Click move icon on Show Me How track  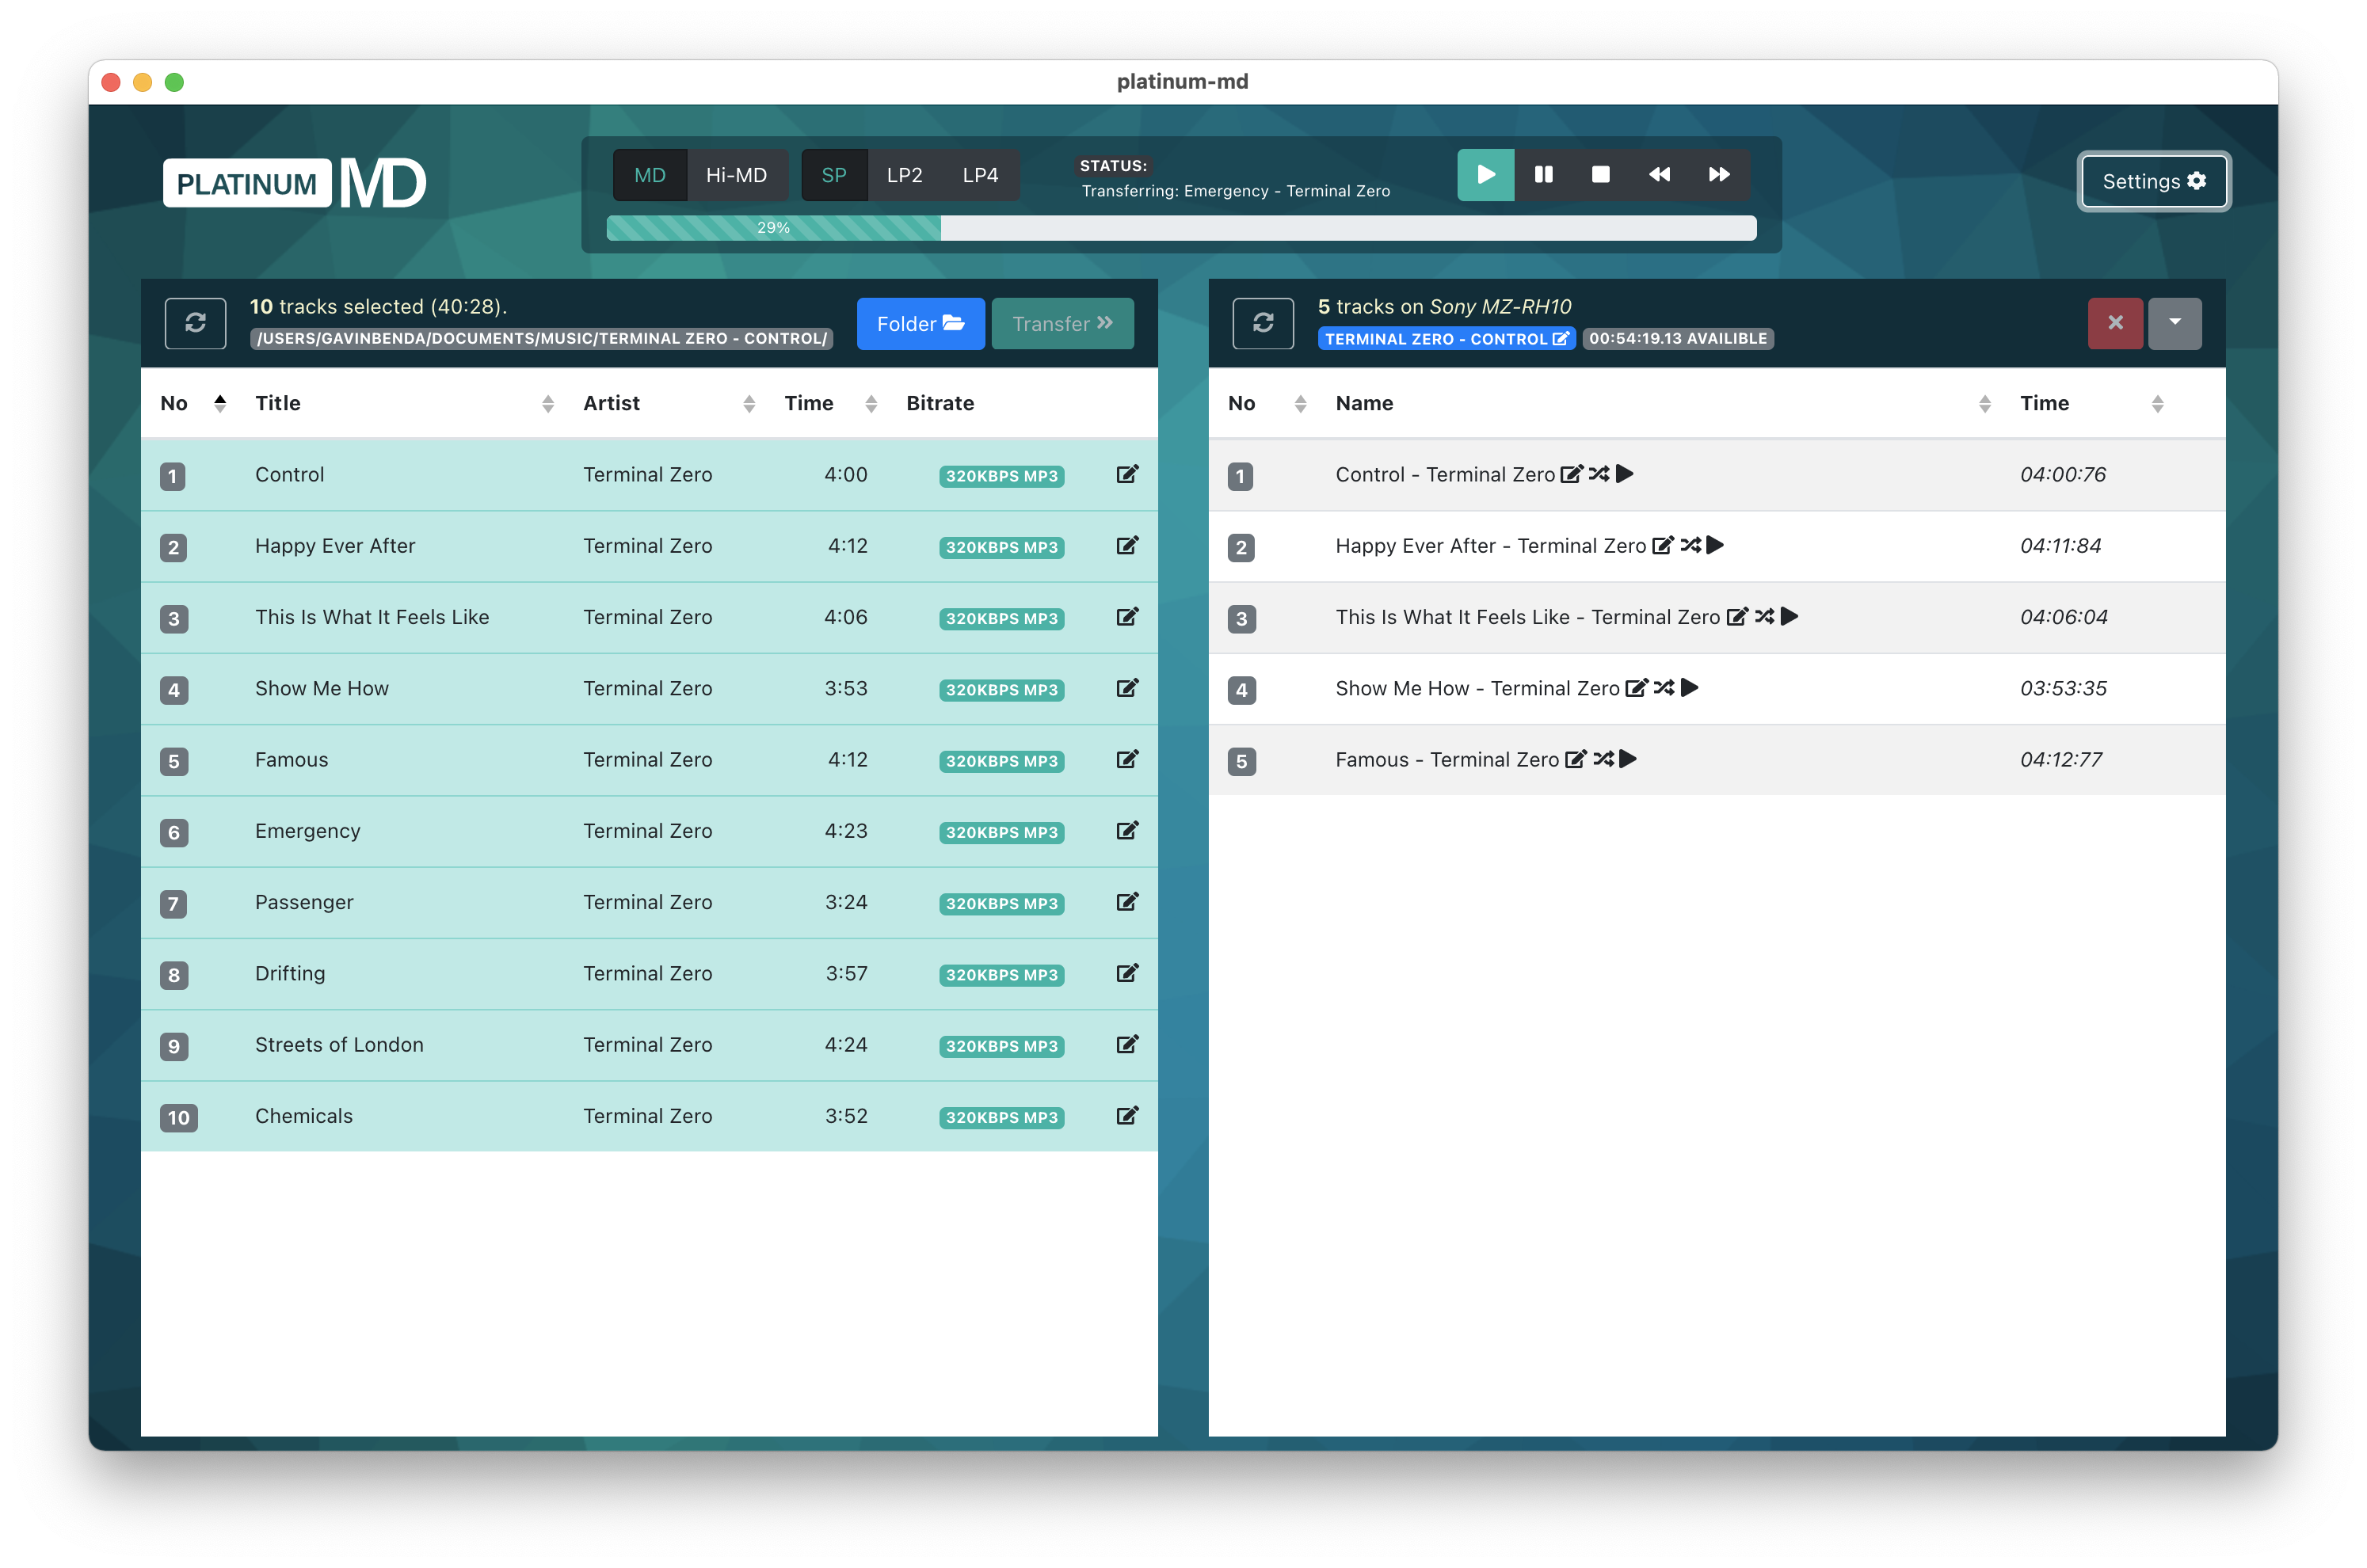pyautogui.click(x=1663, y=688)
